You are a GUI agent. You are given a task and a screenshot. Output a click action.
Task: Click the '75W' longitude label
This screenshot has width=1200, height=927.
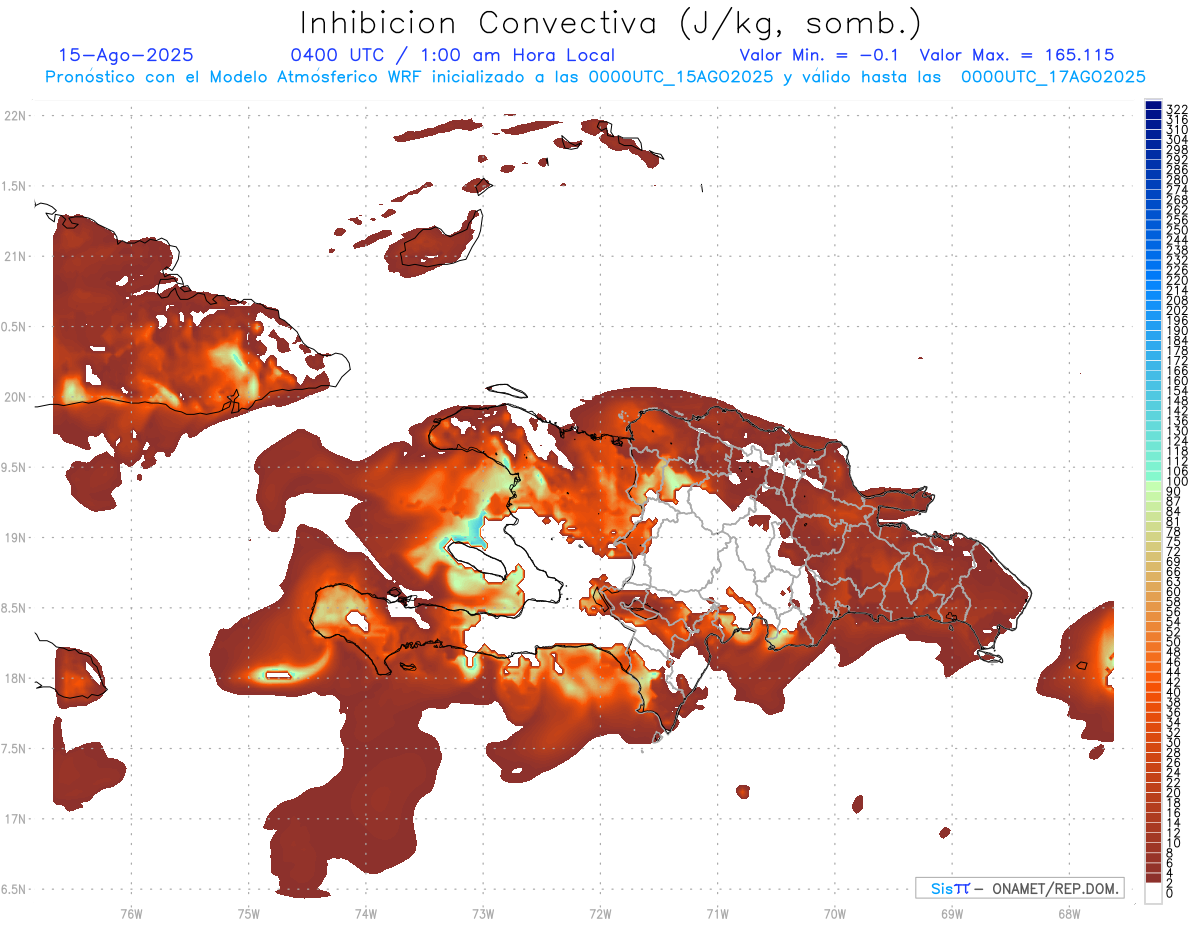248,913
